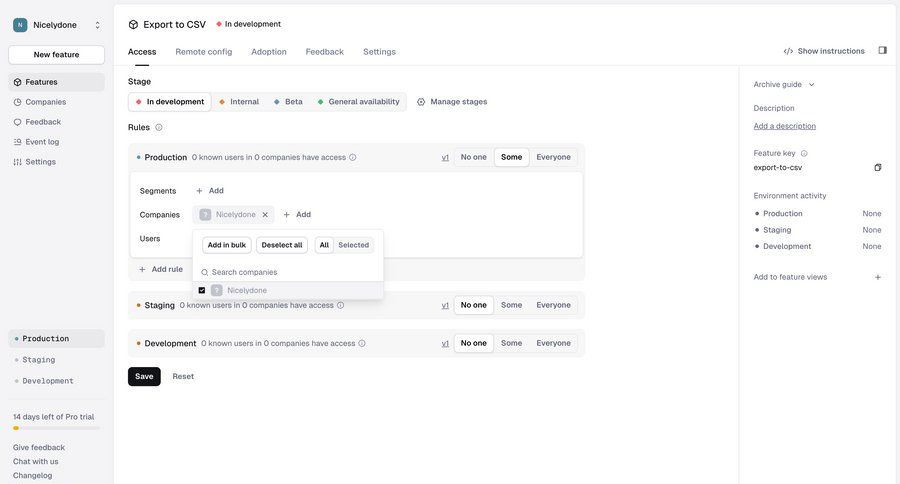
Task: Uncheck the Nicelydone company checkbox
Action: coord(202,290)
